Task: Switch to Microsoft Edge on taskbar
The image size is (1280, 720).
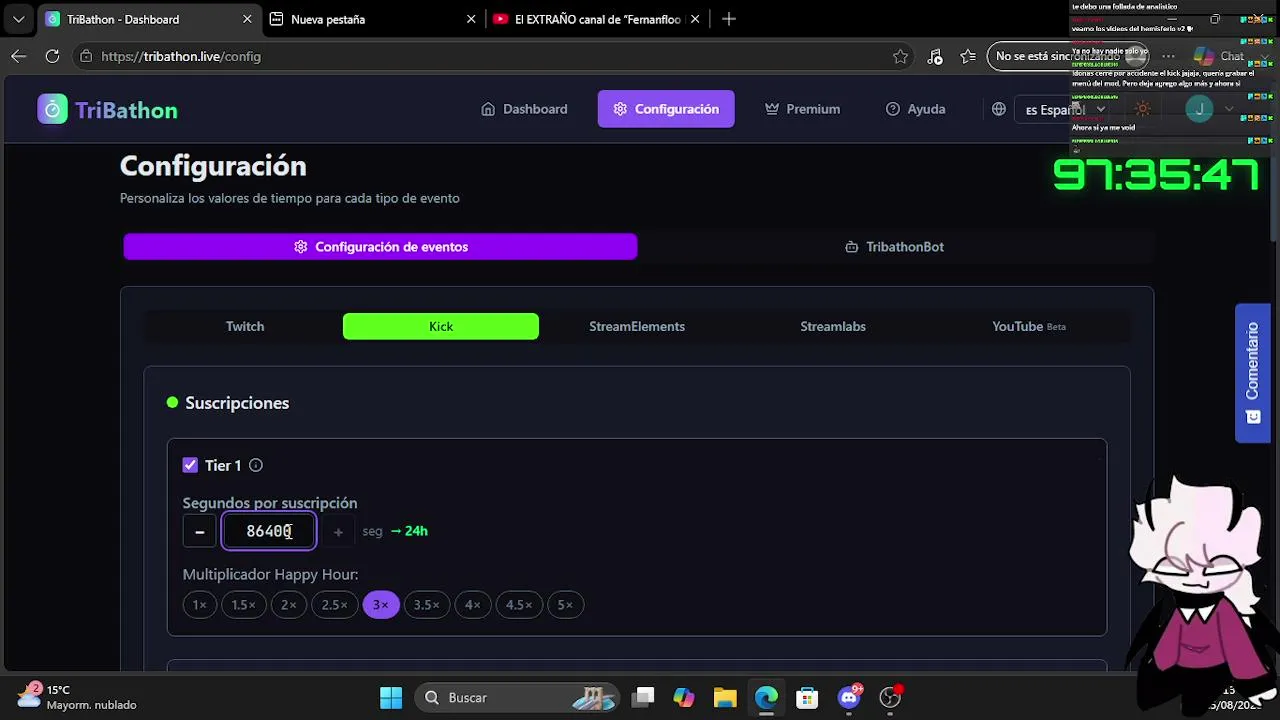Action: pos(766,697)
